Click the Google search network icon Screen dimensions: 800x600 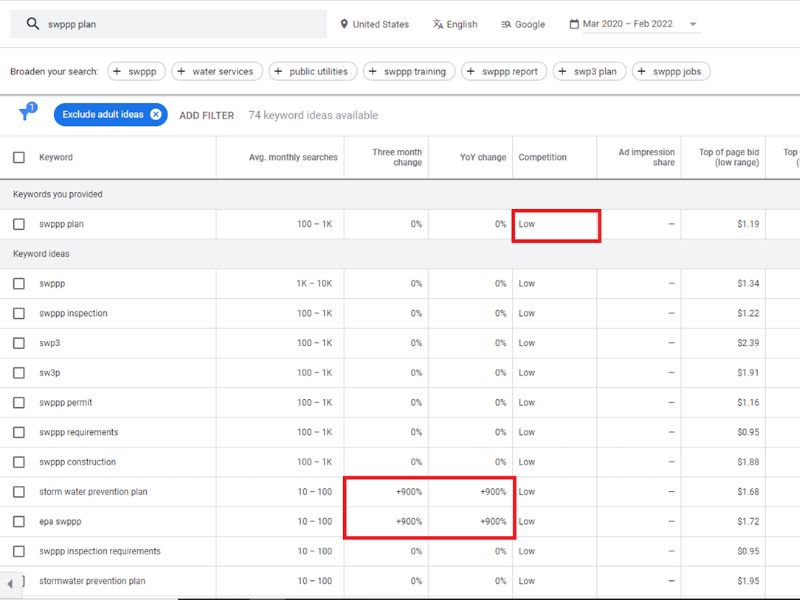(506, 24)
